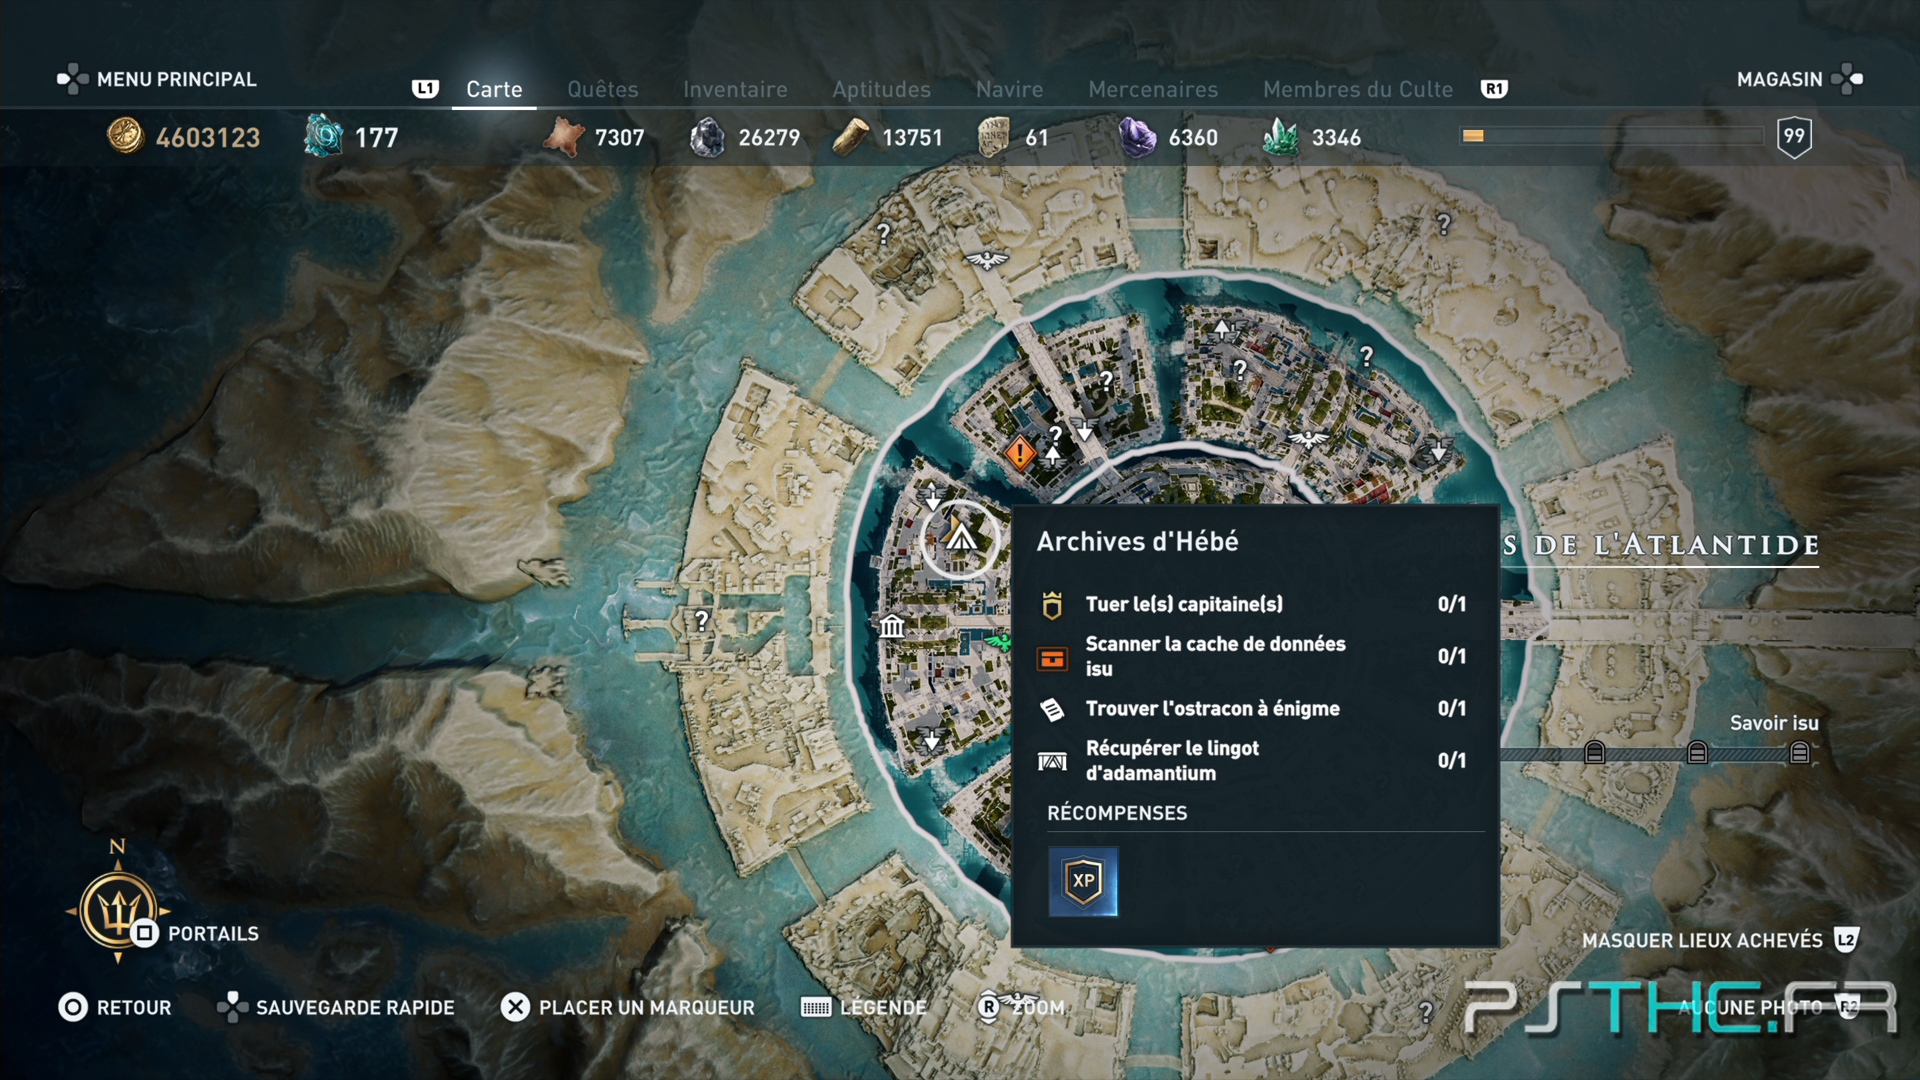Click the Retour button

115,1007
